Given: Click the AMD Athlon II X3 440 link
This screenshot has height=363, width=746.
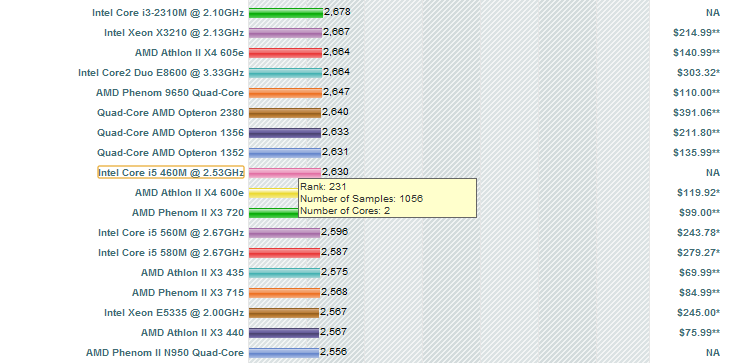Looking at the screenshot, I should (x=192, y=333).
